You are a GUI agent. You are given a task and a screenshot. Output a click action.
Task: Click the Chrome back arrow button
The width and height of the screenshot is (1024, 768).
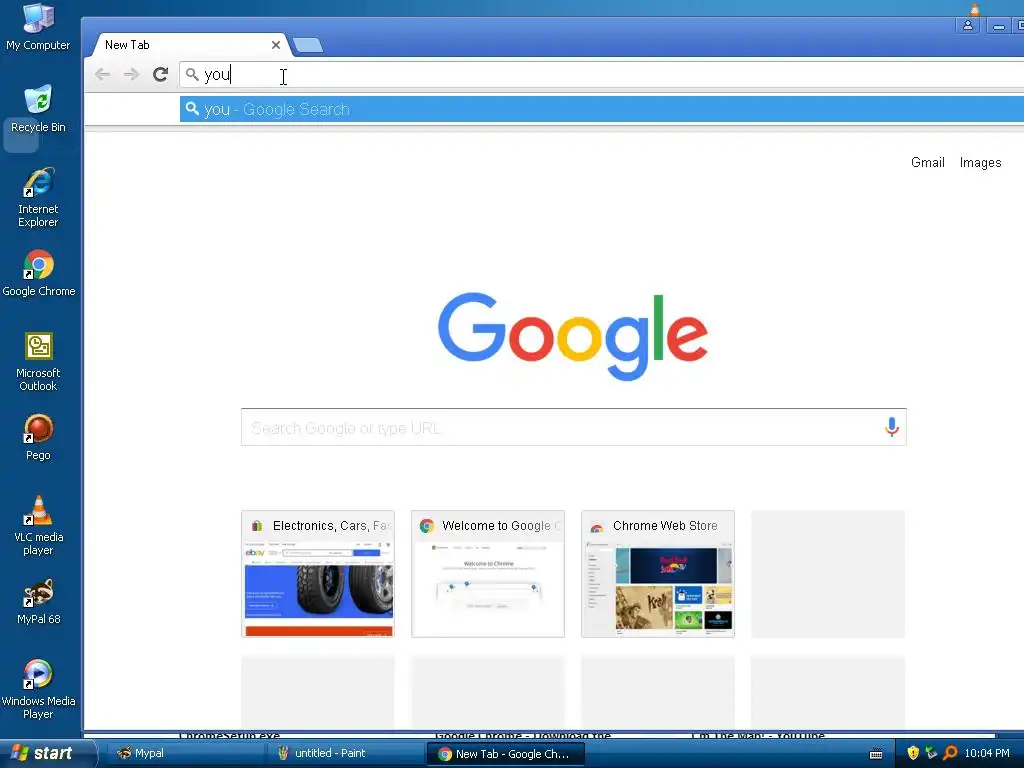[103, 74]
